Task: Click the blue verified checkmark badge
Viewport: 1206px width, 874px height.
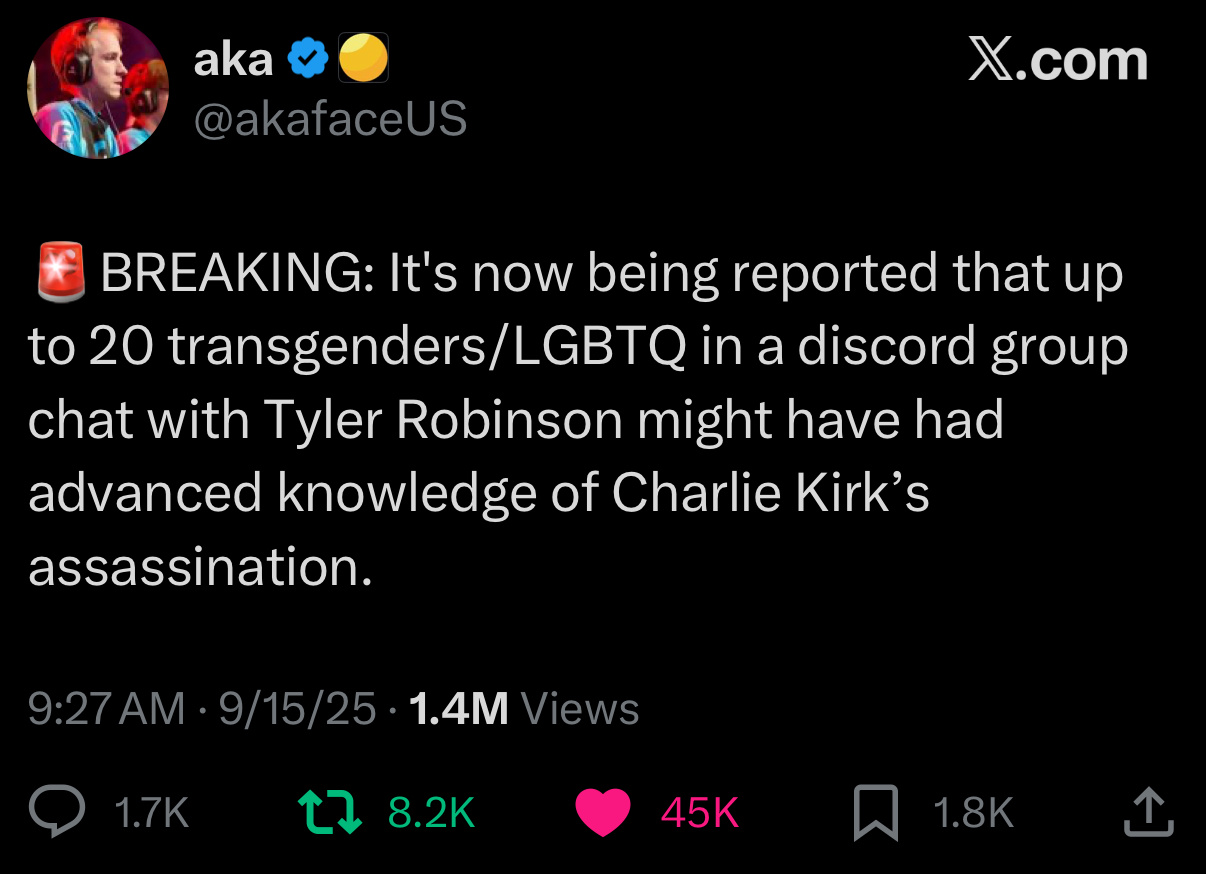Action: 308,62
